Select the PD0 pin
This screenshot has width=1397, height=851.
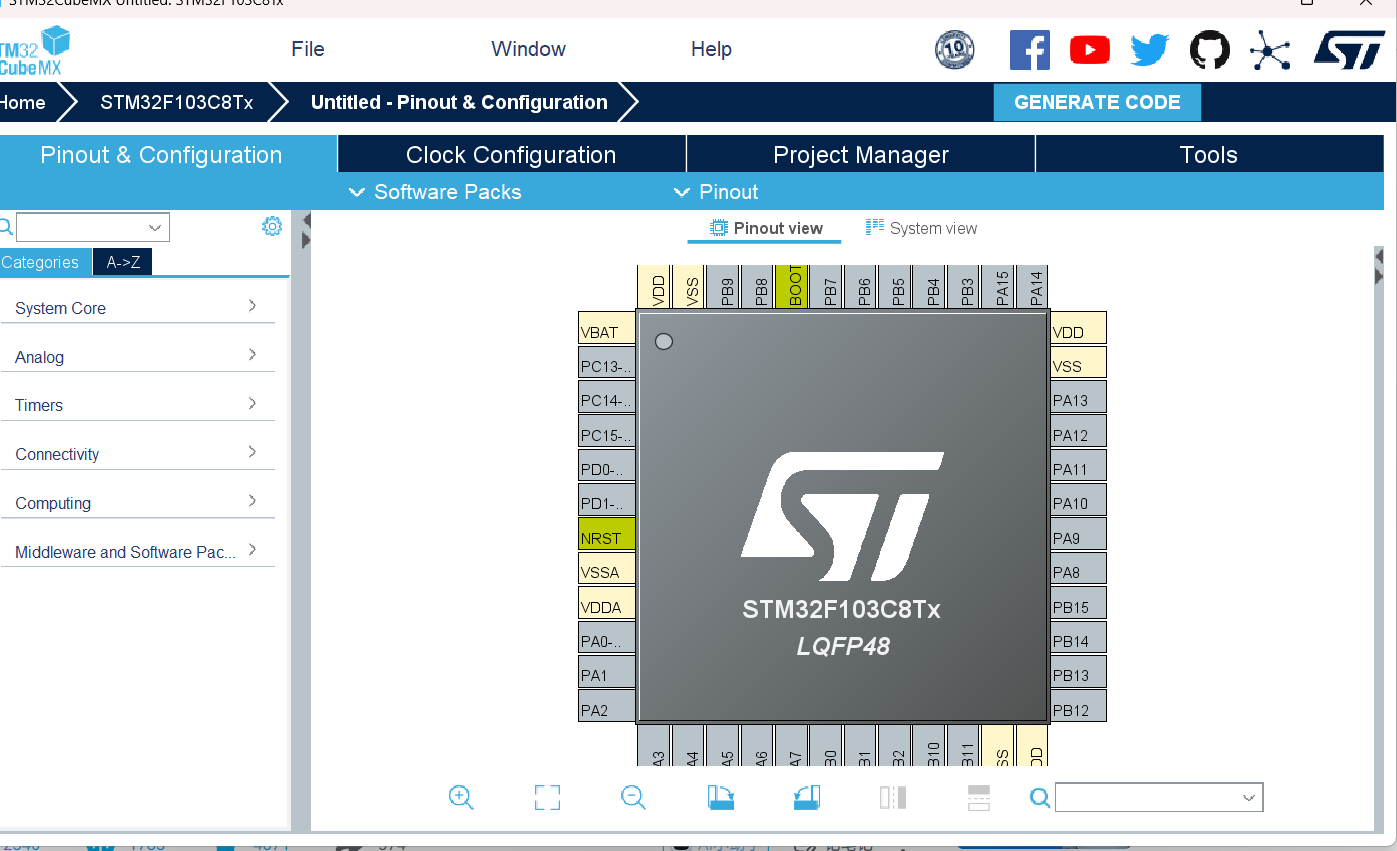(x=607, y=465)
